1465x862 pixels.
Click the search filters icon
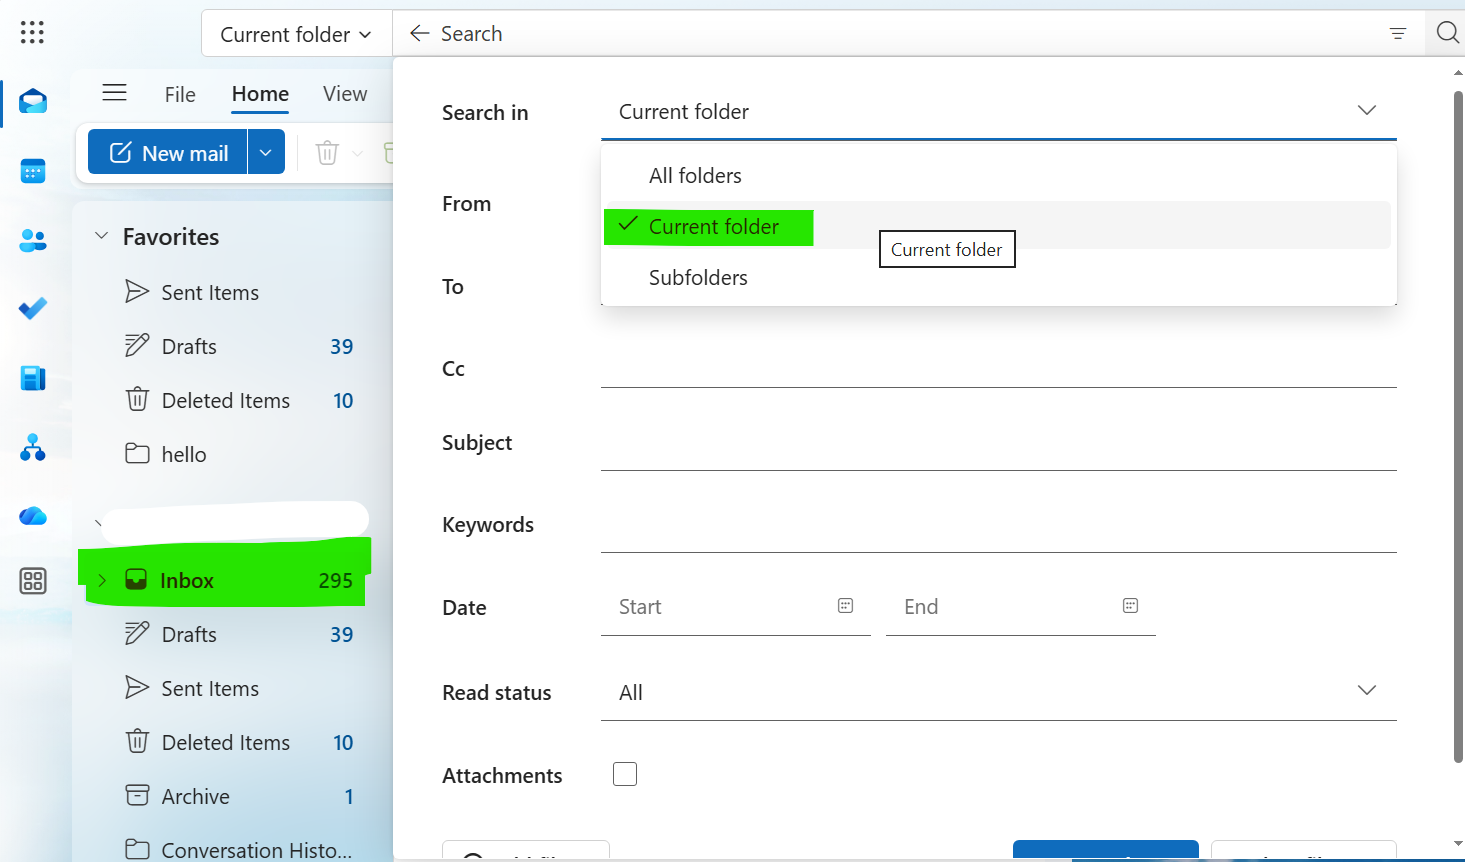(x=1398, y=34)
